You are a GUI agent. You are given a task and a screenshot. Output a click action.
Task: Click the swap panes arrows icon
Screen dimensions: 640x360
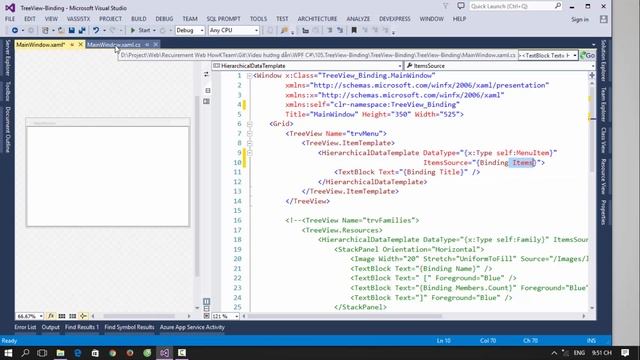click(x=207, y=74)
